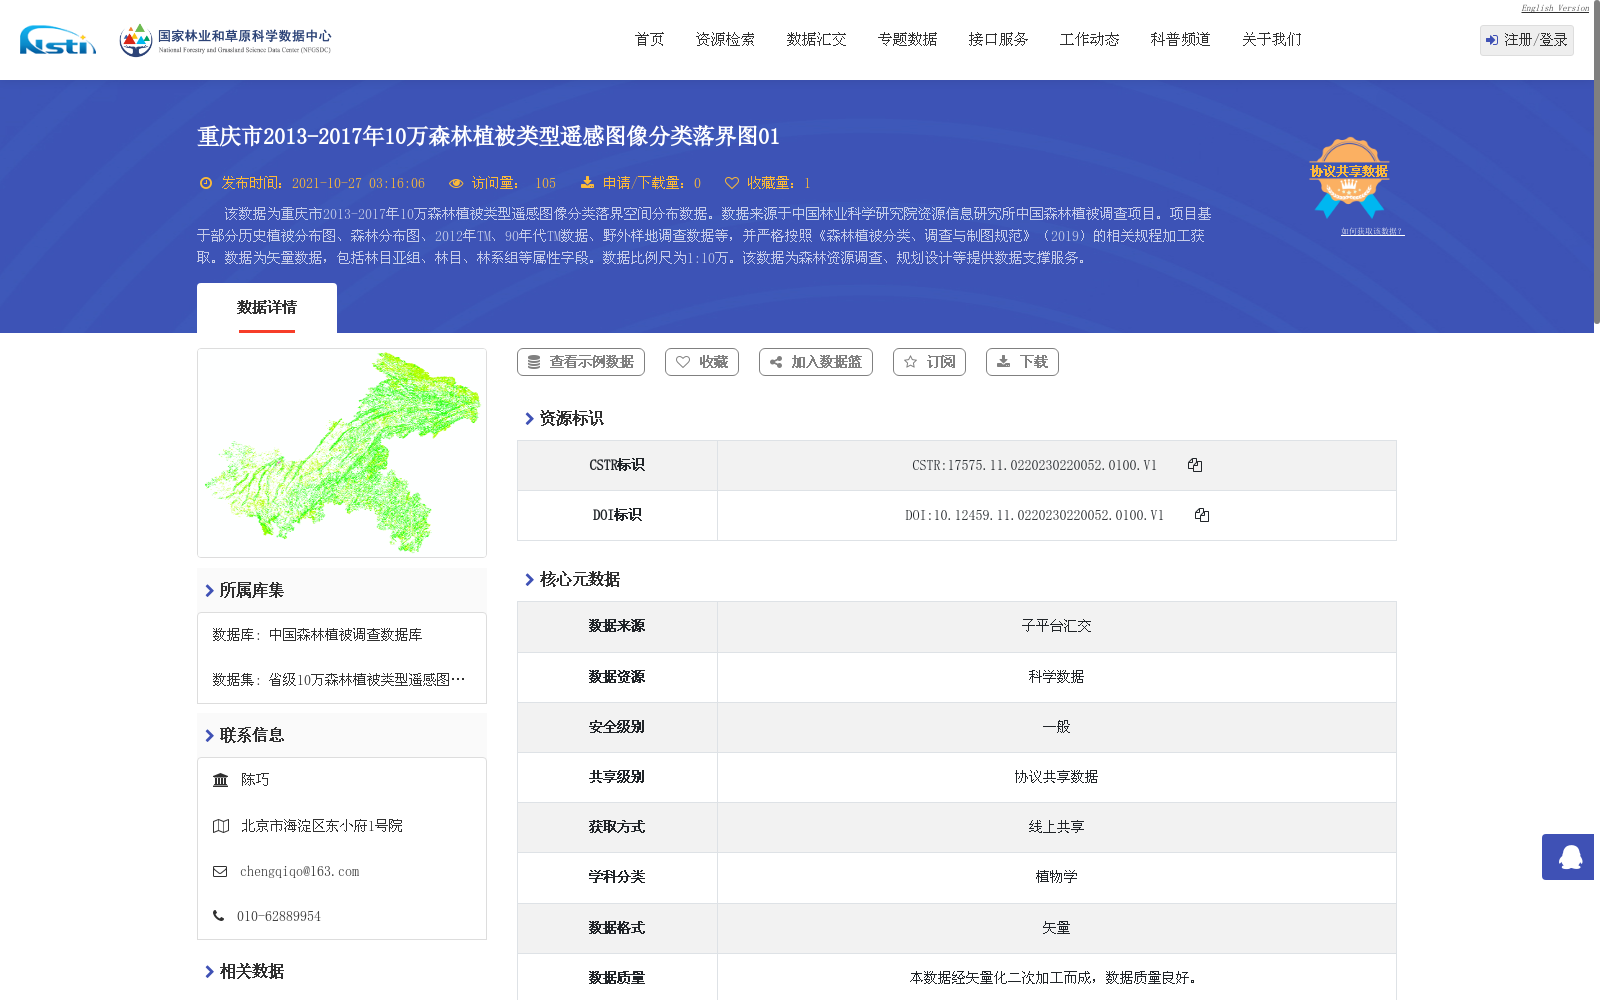Open 数据汇交 menu
Image resolution: width=1600 pixels, height=1000 pixels.
point(816,40)
